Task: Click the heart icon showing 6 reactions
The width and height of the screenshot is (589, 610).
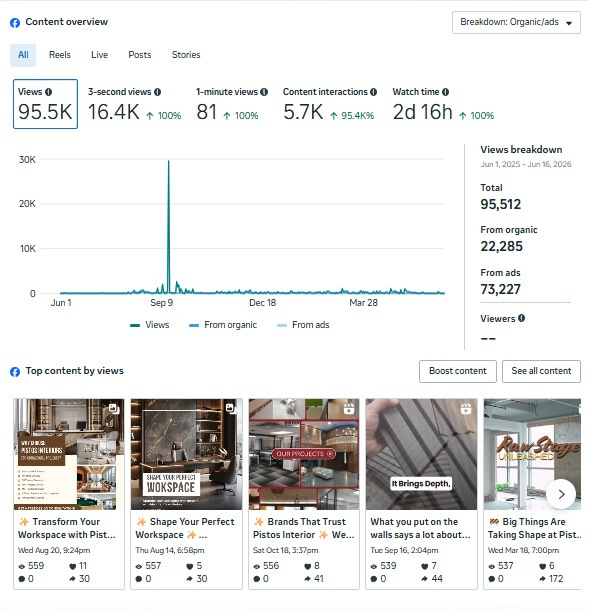Action: (543, 566)
